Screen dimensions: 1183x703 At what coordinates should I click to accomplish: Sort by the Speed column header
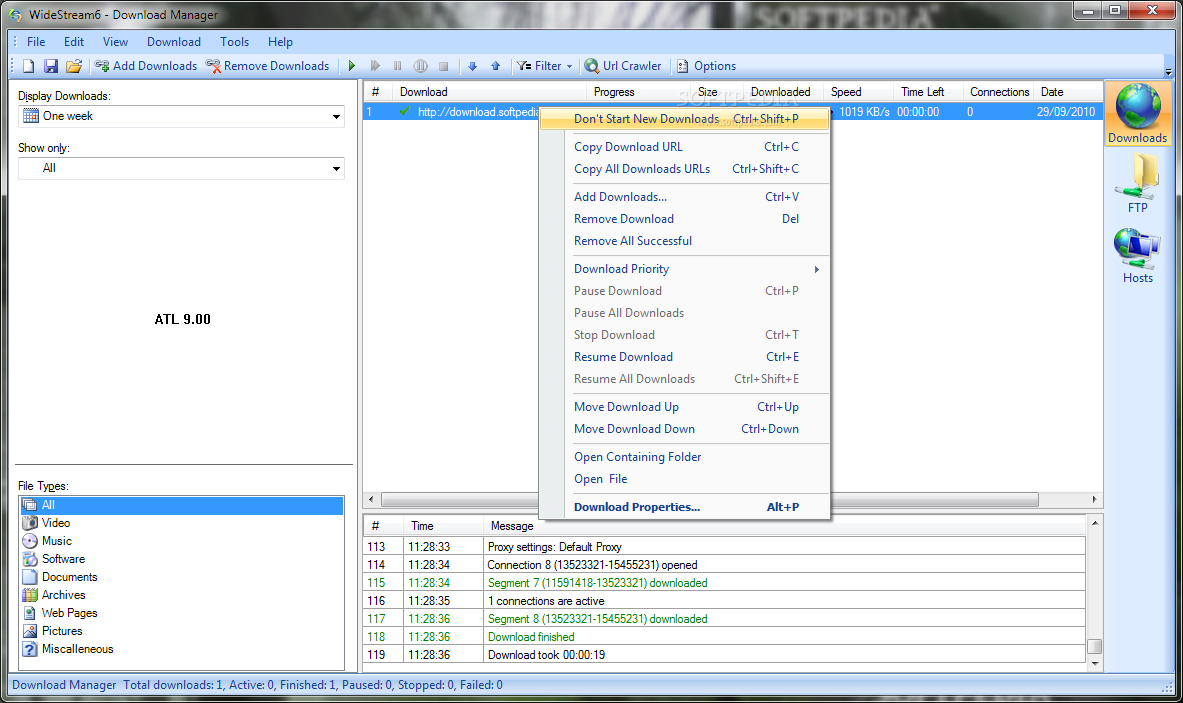846,92
